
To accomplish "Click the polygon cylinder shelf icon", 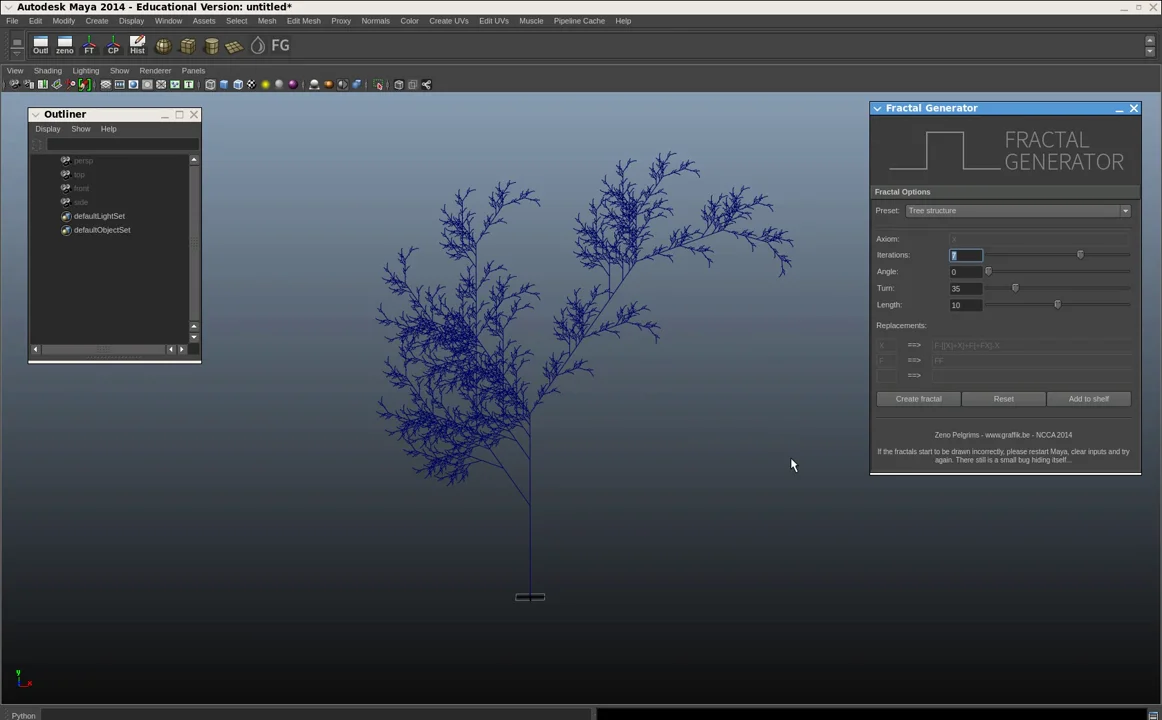I will pyautogui.click(x=211, y=46).
